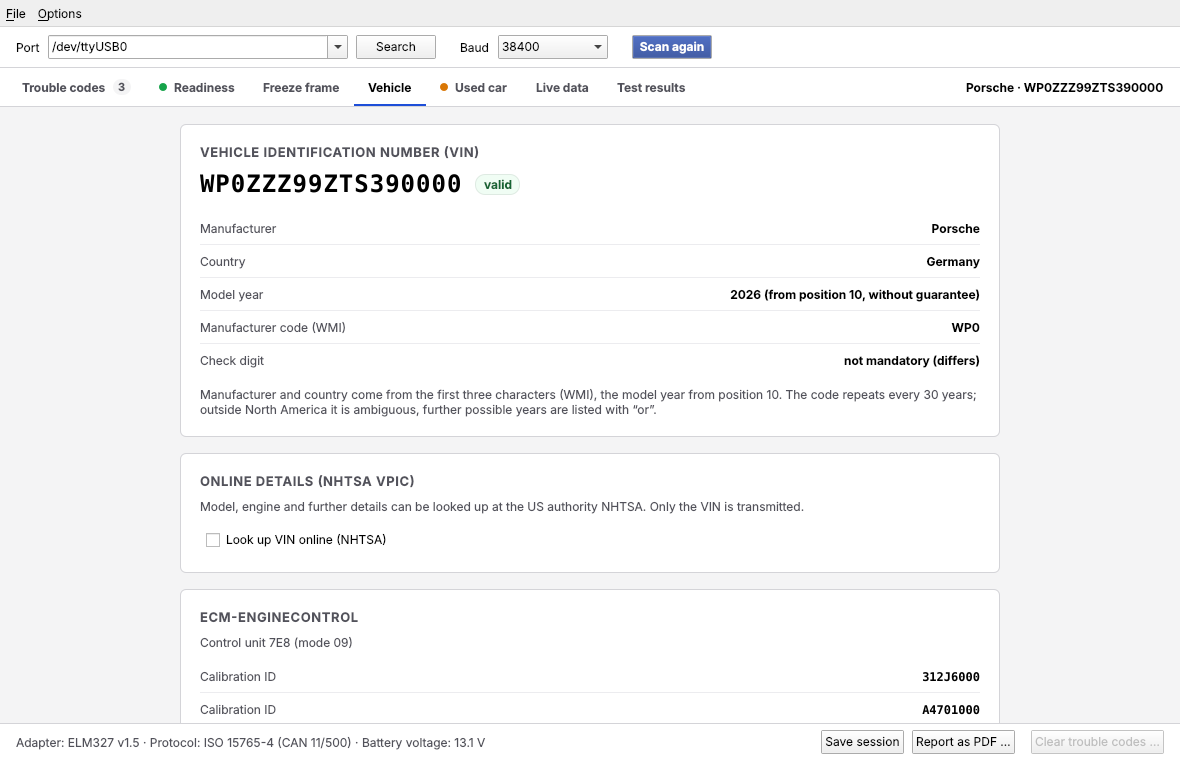This screenshot has width=1180, height=760.
Task: Switch to the Live data tab
Action: tap(562, 87)
